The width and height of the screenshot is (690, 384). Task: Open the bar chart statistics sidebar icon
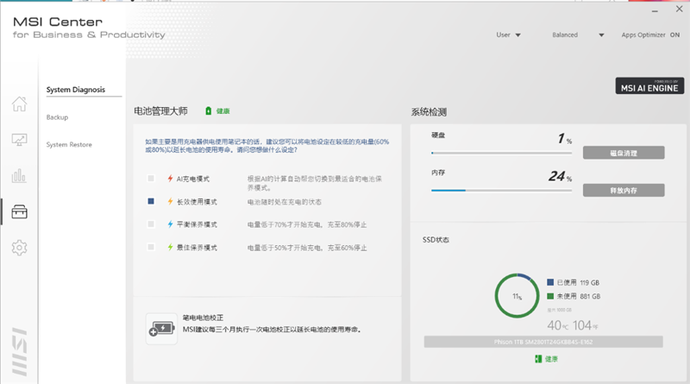[x=19, y=176]
